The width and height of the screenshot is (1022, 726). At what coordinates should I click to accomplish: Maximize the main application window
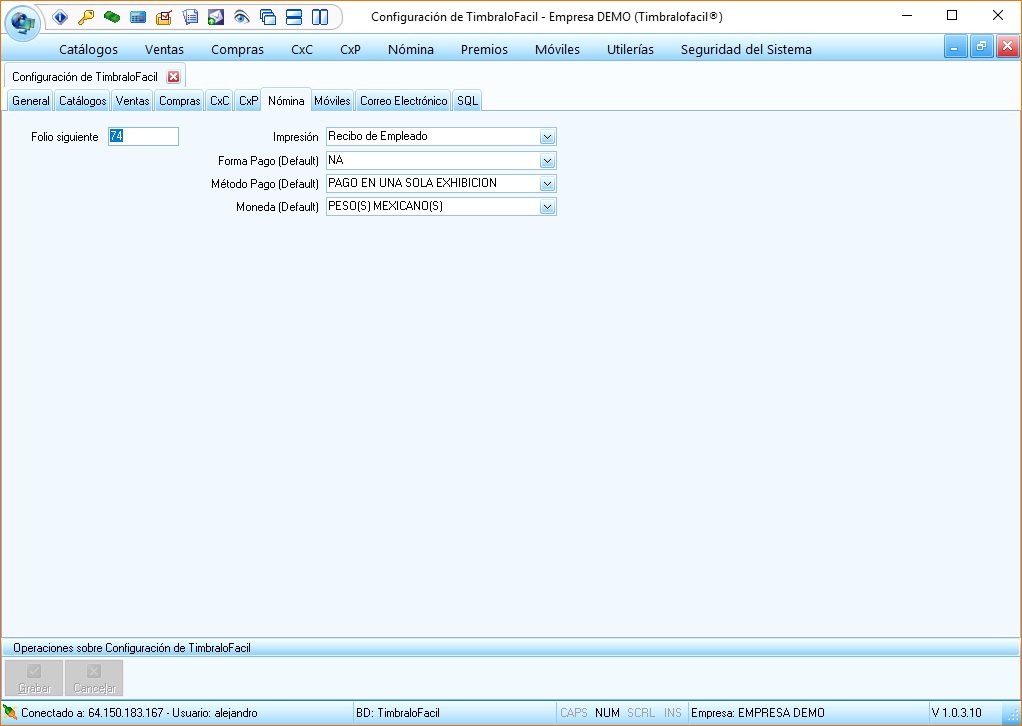pos(952,16)
